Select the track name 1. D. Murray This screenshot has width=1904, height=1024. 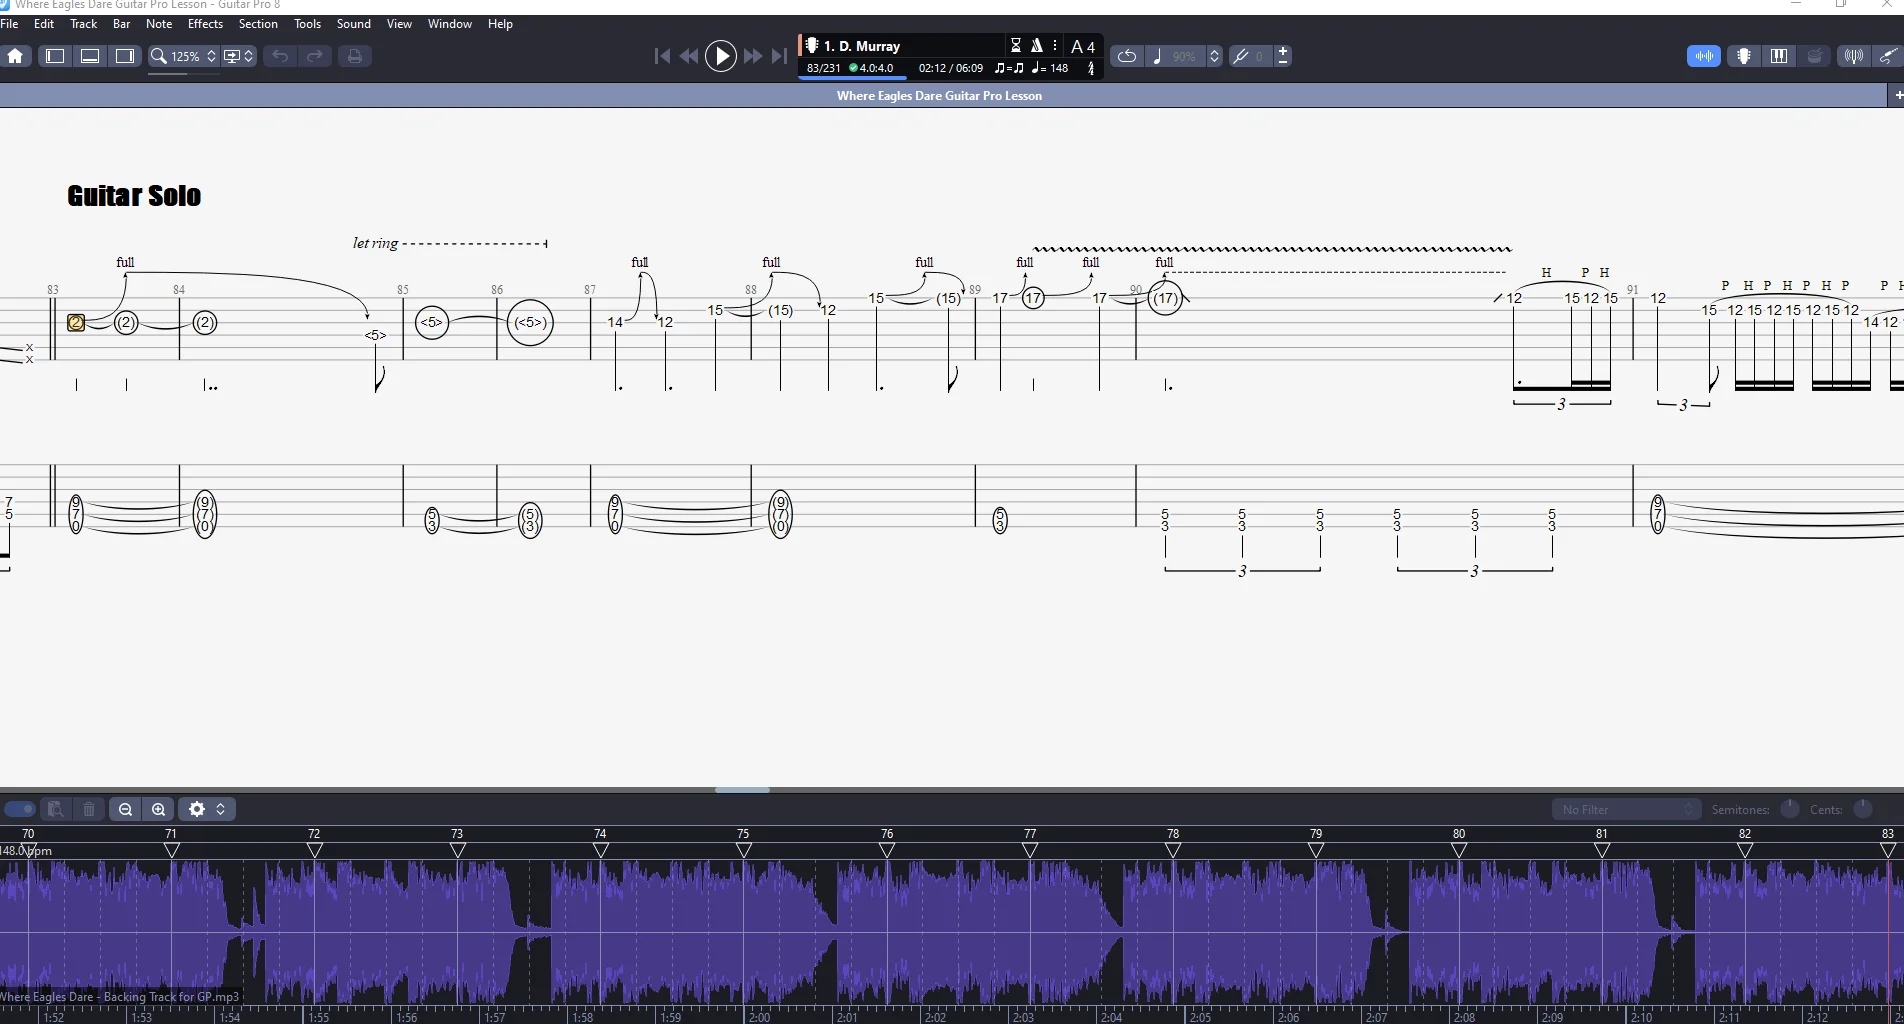[861, 46]
